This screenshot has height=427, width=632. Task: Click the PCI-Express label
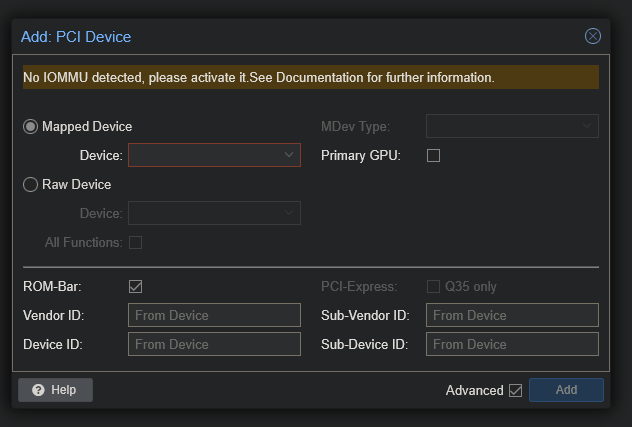359,287
